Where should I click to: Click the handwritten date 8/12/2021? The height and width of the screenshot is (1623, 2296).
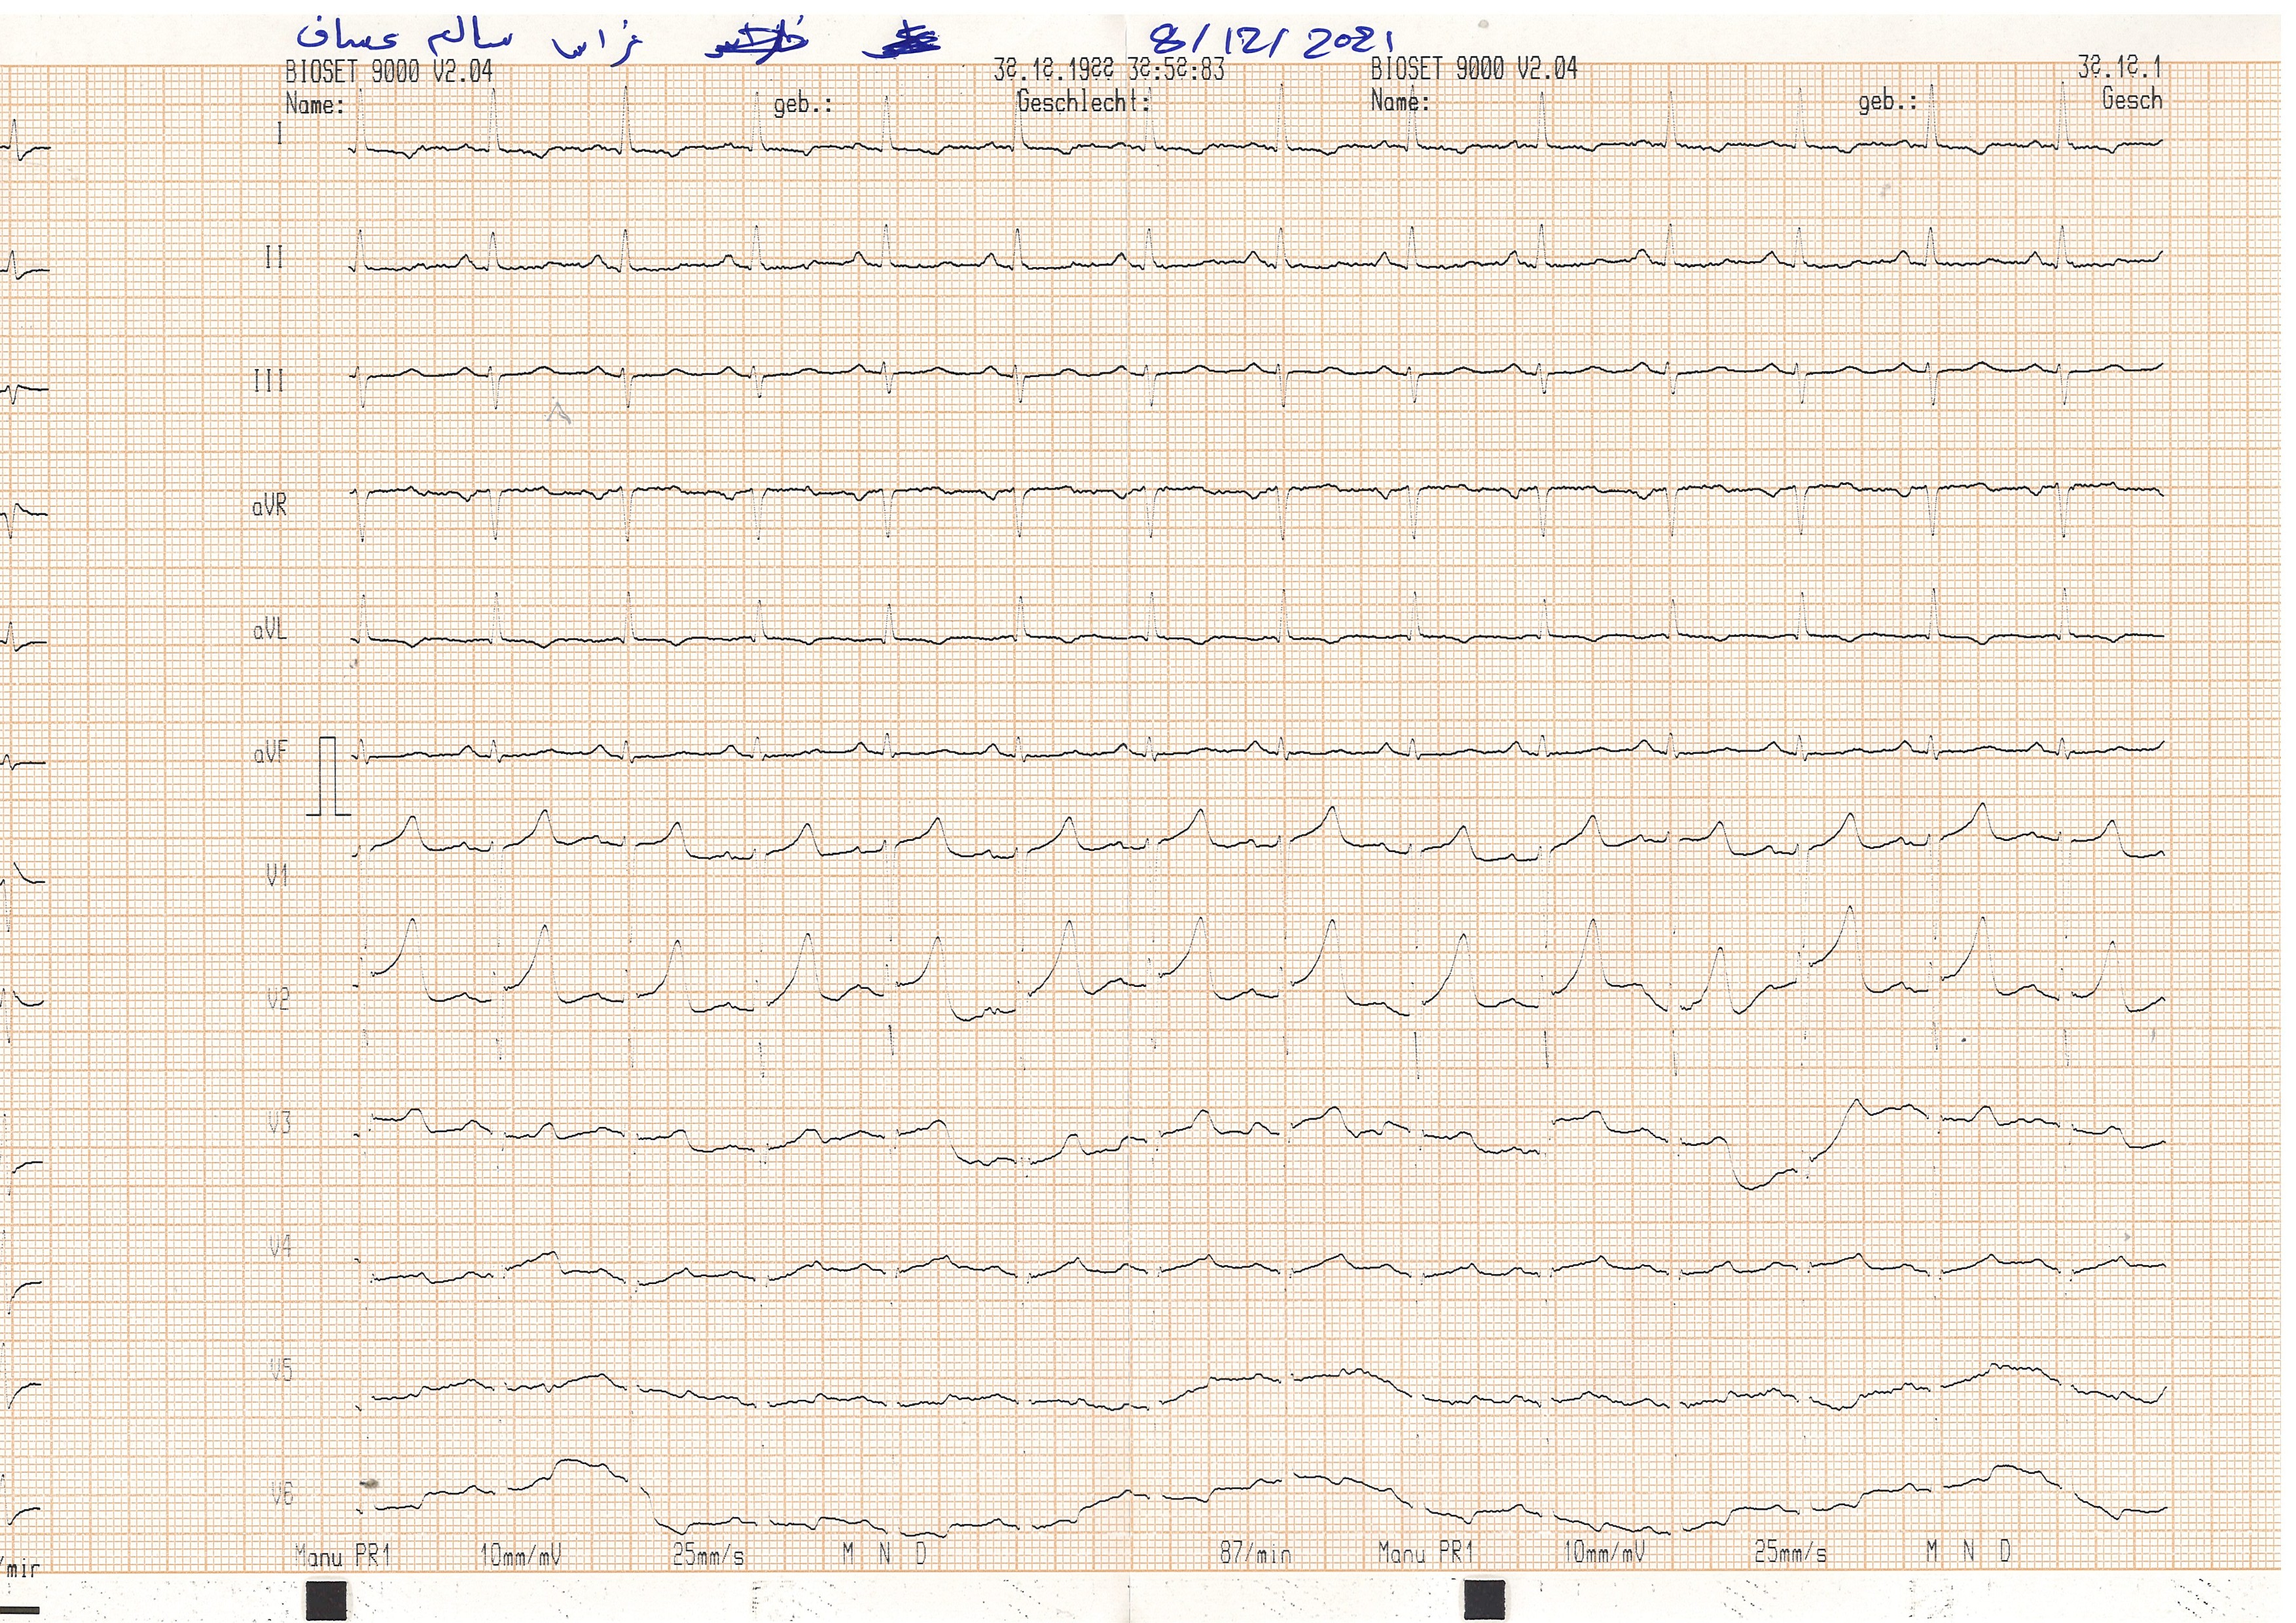click(1271, 42)
